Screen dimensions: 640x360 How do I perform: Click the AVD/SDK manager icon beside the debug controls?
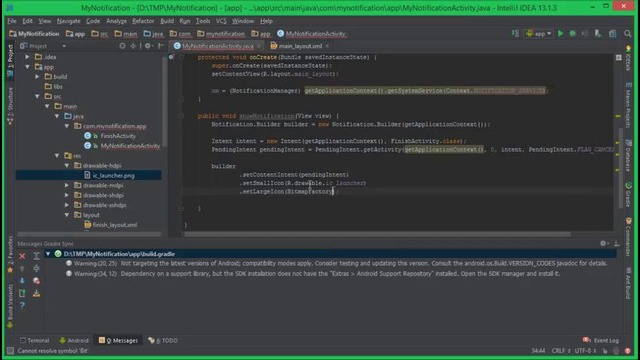[x=598, y=34]
